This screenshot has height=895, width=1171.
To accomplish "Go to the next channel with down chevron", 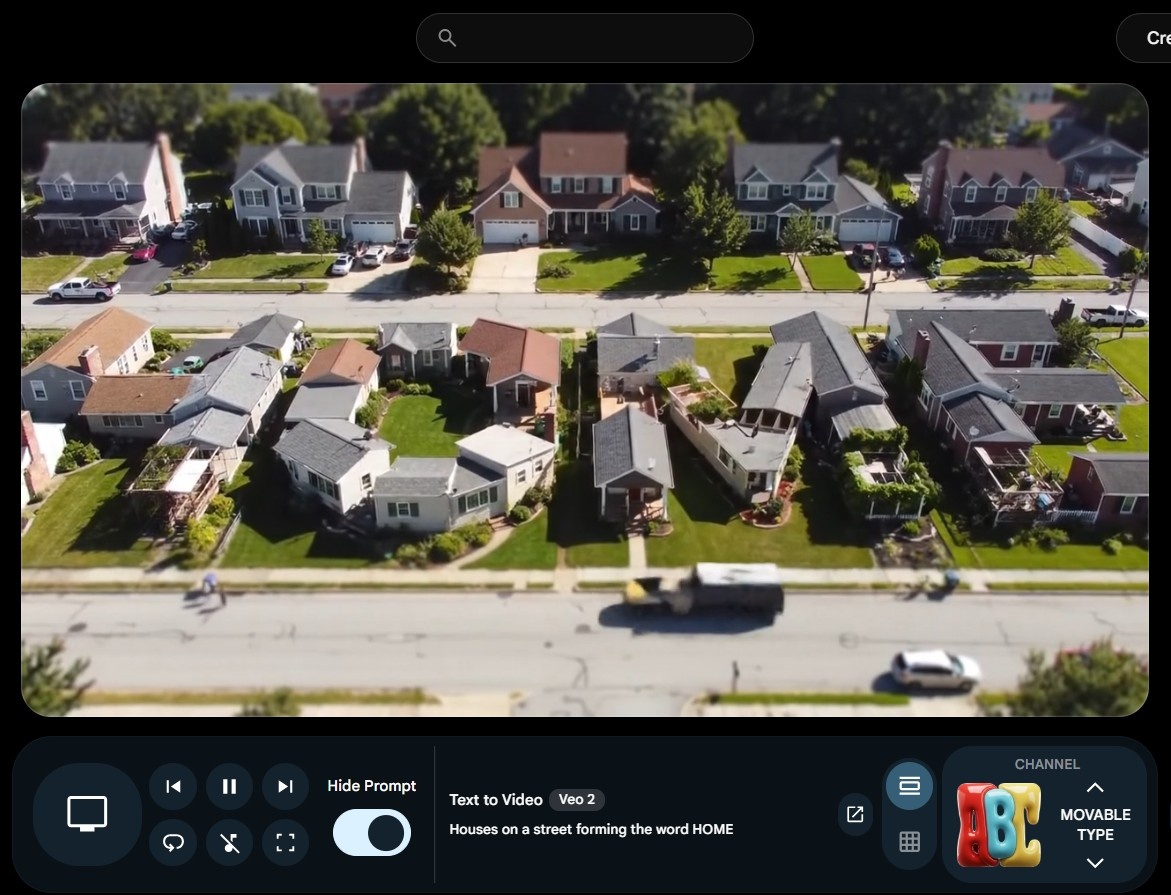I will pyautogui.click(x=1095, y=863).
